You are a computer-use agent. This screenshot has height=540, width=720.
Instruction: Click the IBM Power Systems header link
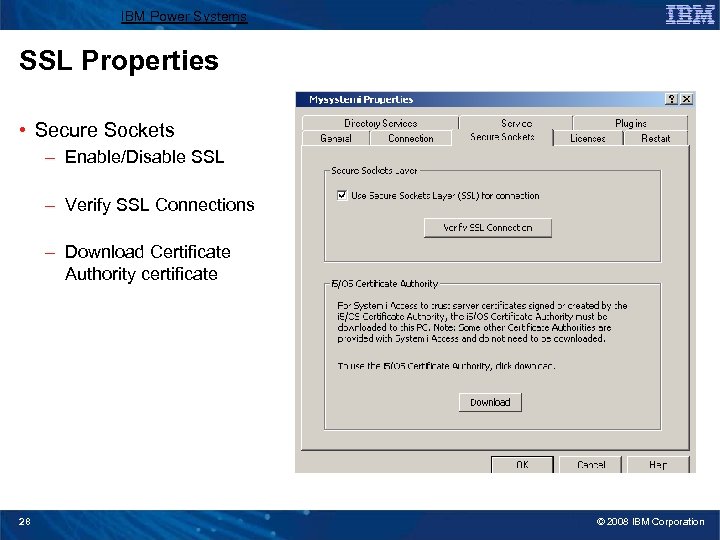(184, 17)
